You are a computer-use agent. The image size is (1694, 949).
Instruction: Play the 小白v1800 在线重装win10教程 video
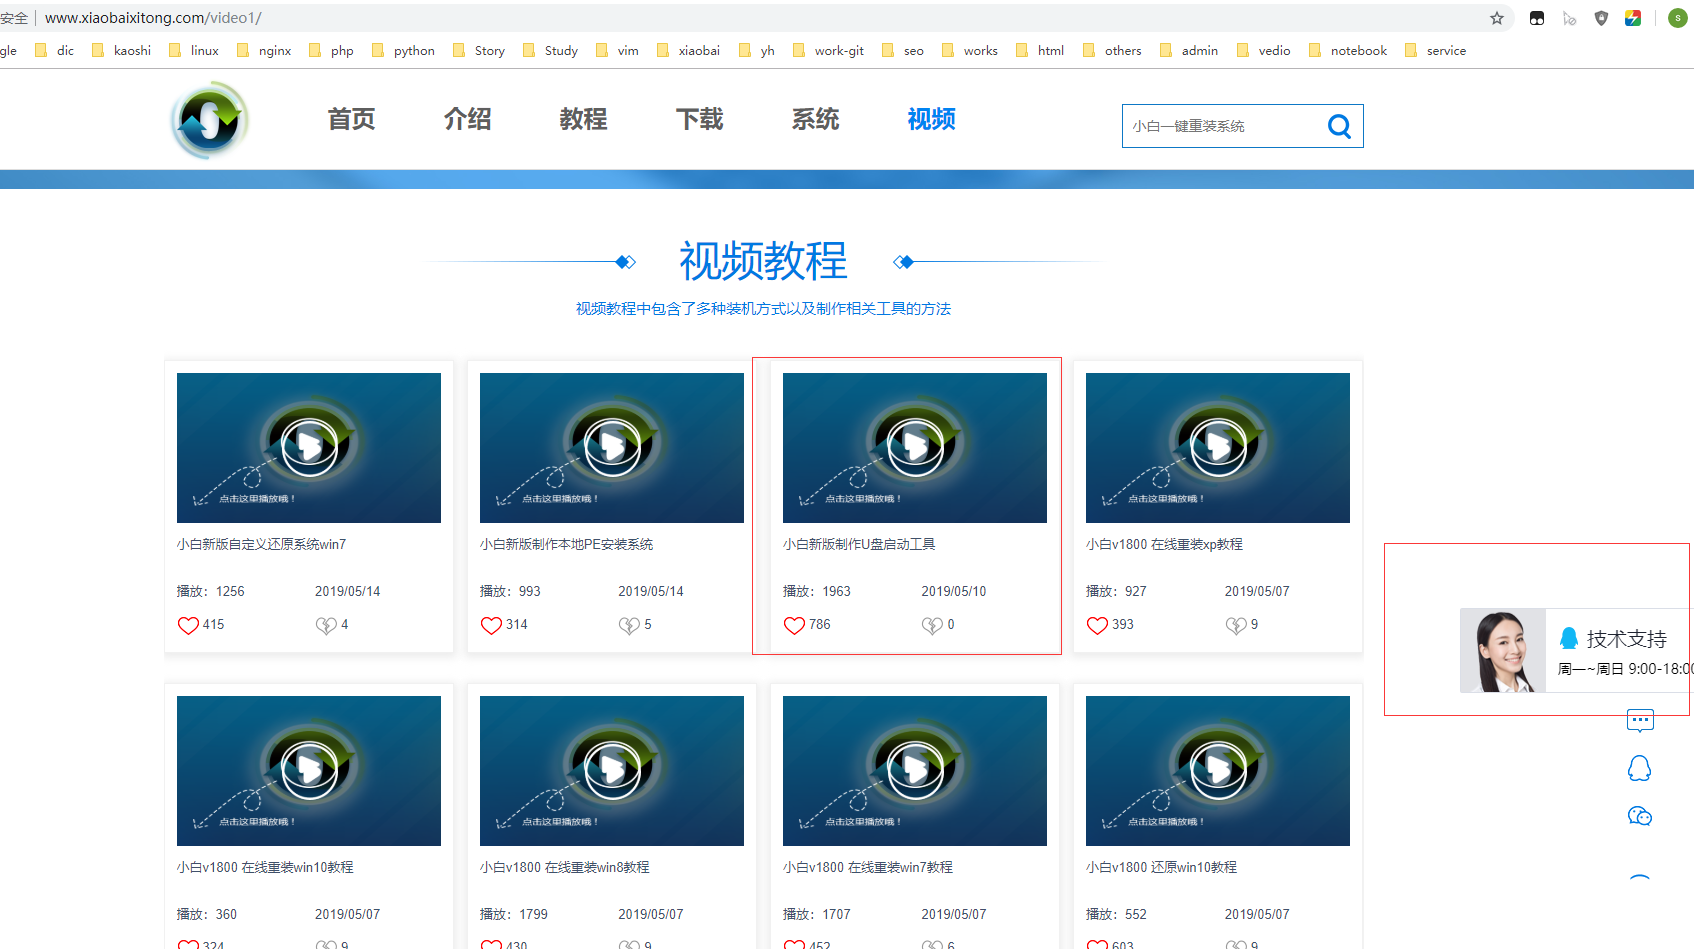(308, 770)
